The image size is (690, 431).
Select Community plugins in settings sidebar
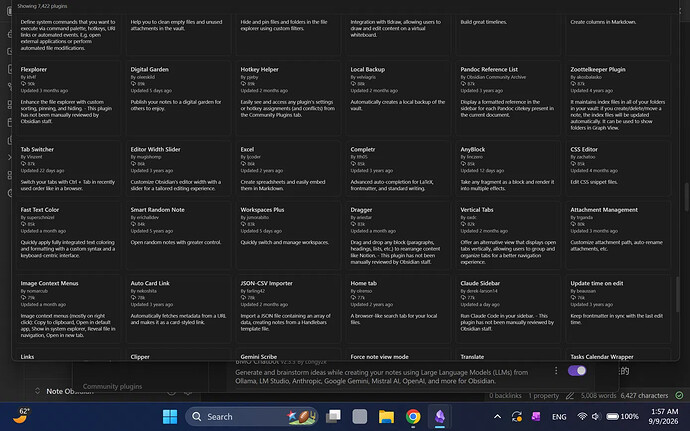click(x=112, y=386)
